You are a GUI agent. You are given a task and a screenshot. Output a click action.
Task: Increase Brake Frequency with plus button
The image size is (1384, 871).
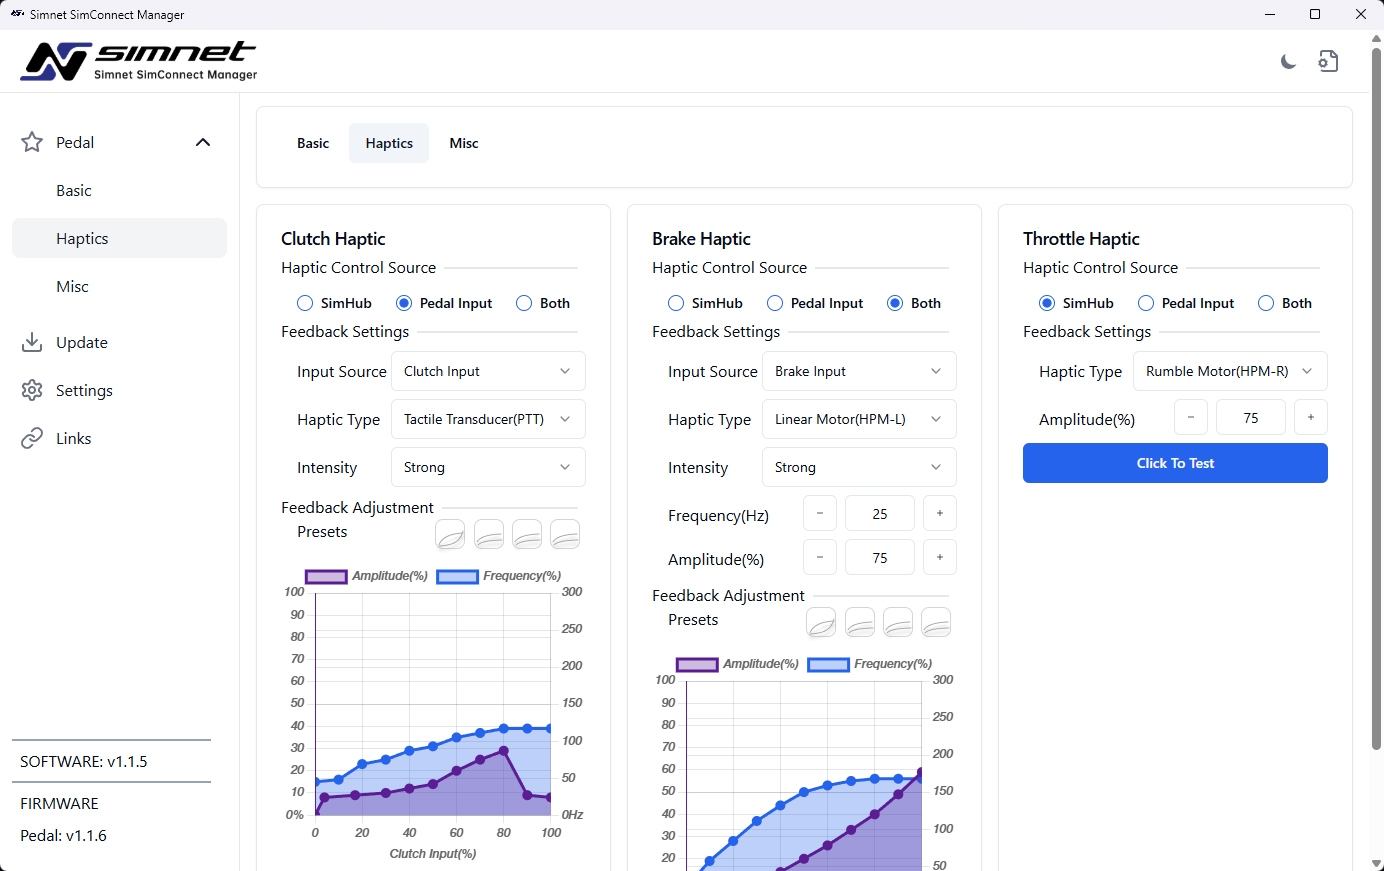[939, 514]
